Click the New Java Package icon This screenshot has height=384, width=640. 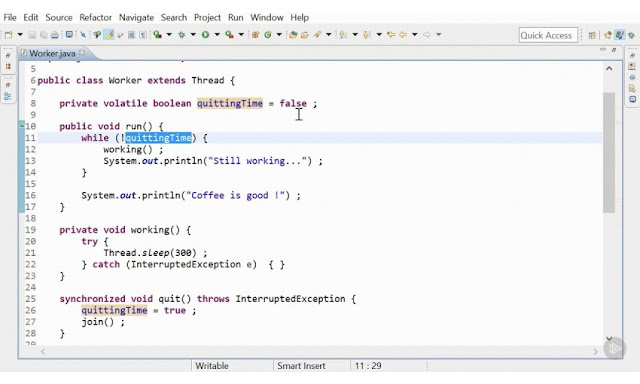point(255,35)
